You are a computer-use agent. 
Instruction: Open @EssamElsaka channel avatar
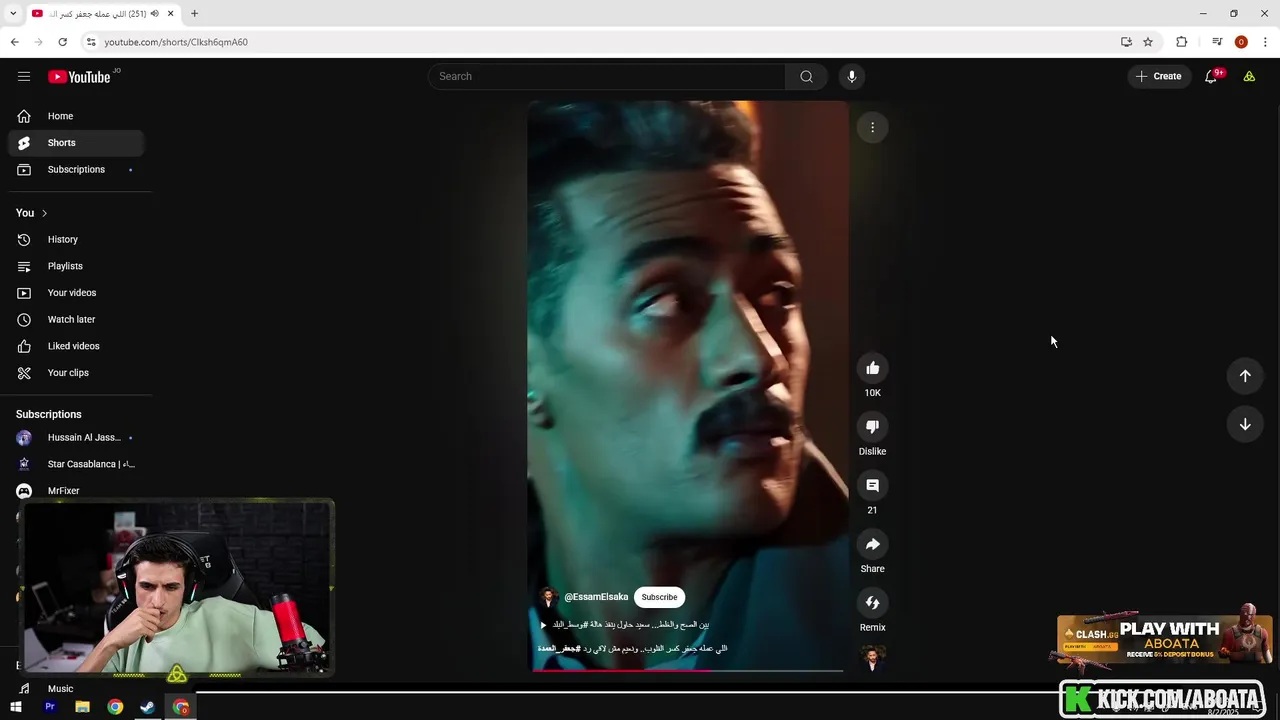(548, 597)
